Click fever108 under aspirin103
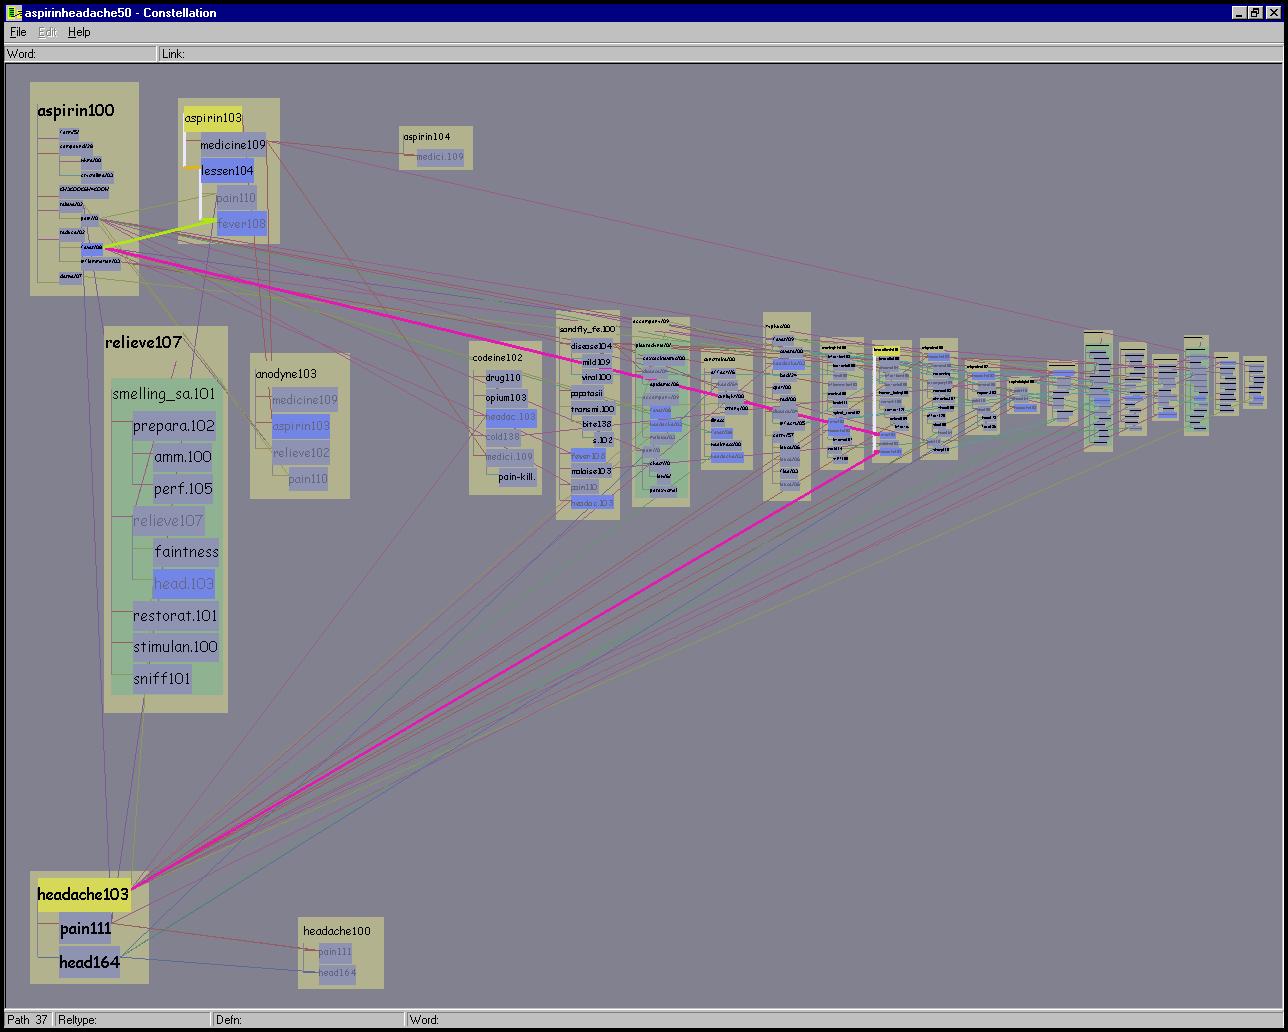Screen dimensions: 1288x1032 (241, 224)
